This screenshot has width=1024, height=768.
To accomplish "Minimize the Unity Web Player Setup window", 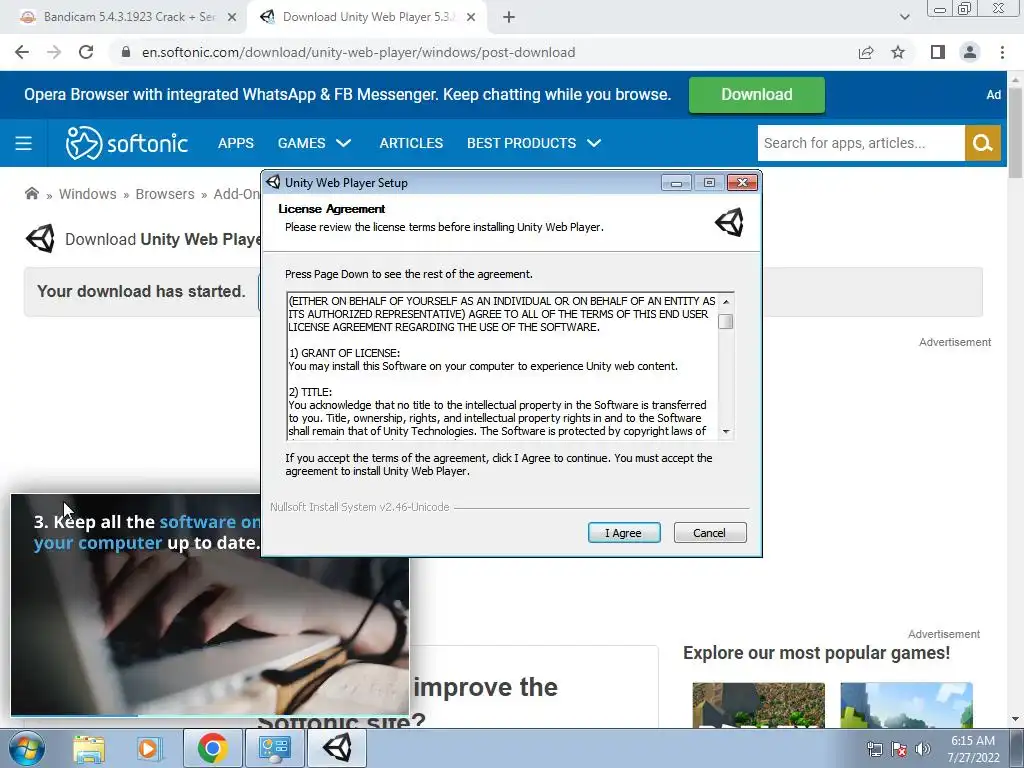I will click(x=676, y=183).
